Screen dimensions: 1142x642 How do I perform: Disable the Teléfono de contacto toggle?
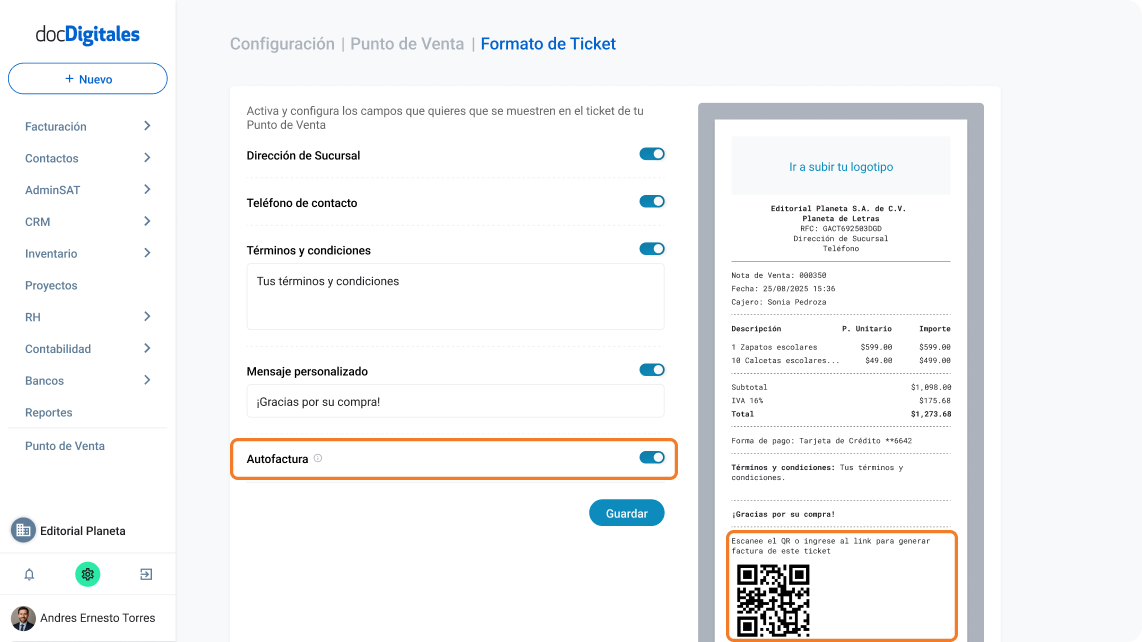coord(652,201)
